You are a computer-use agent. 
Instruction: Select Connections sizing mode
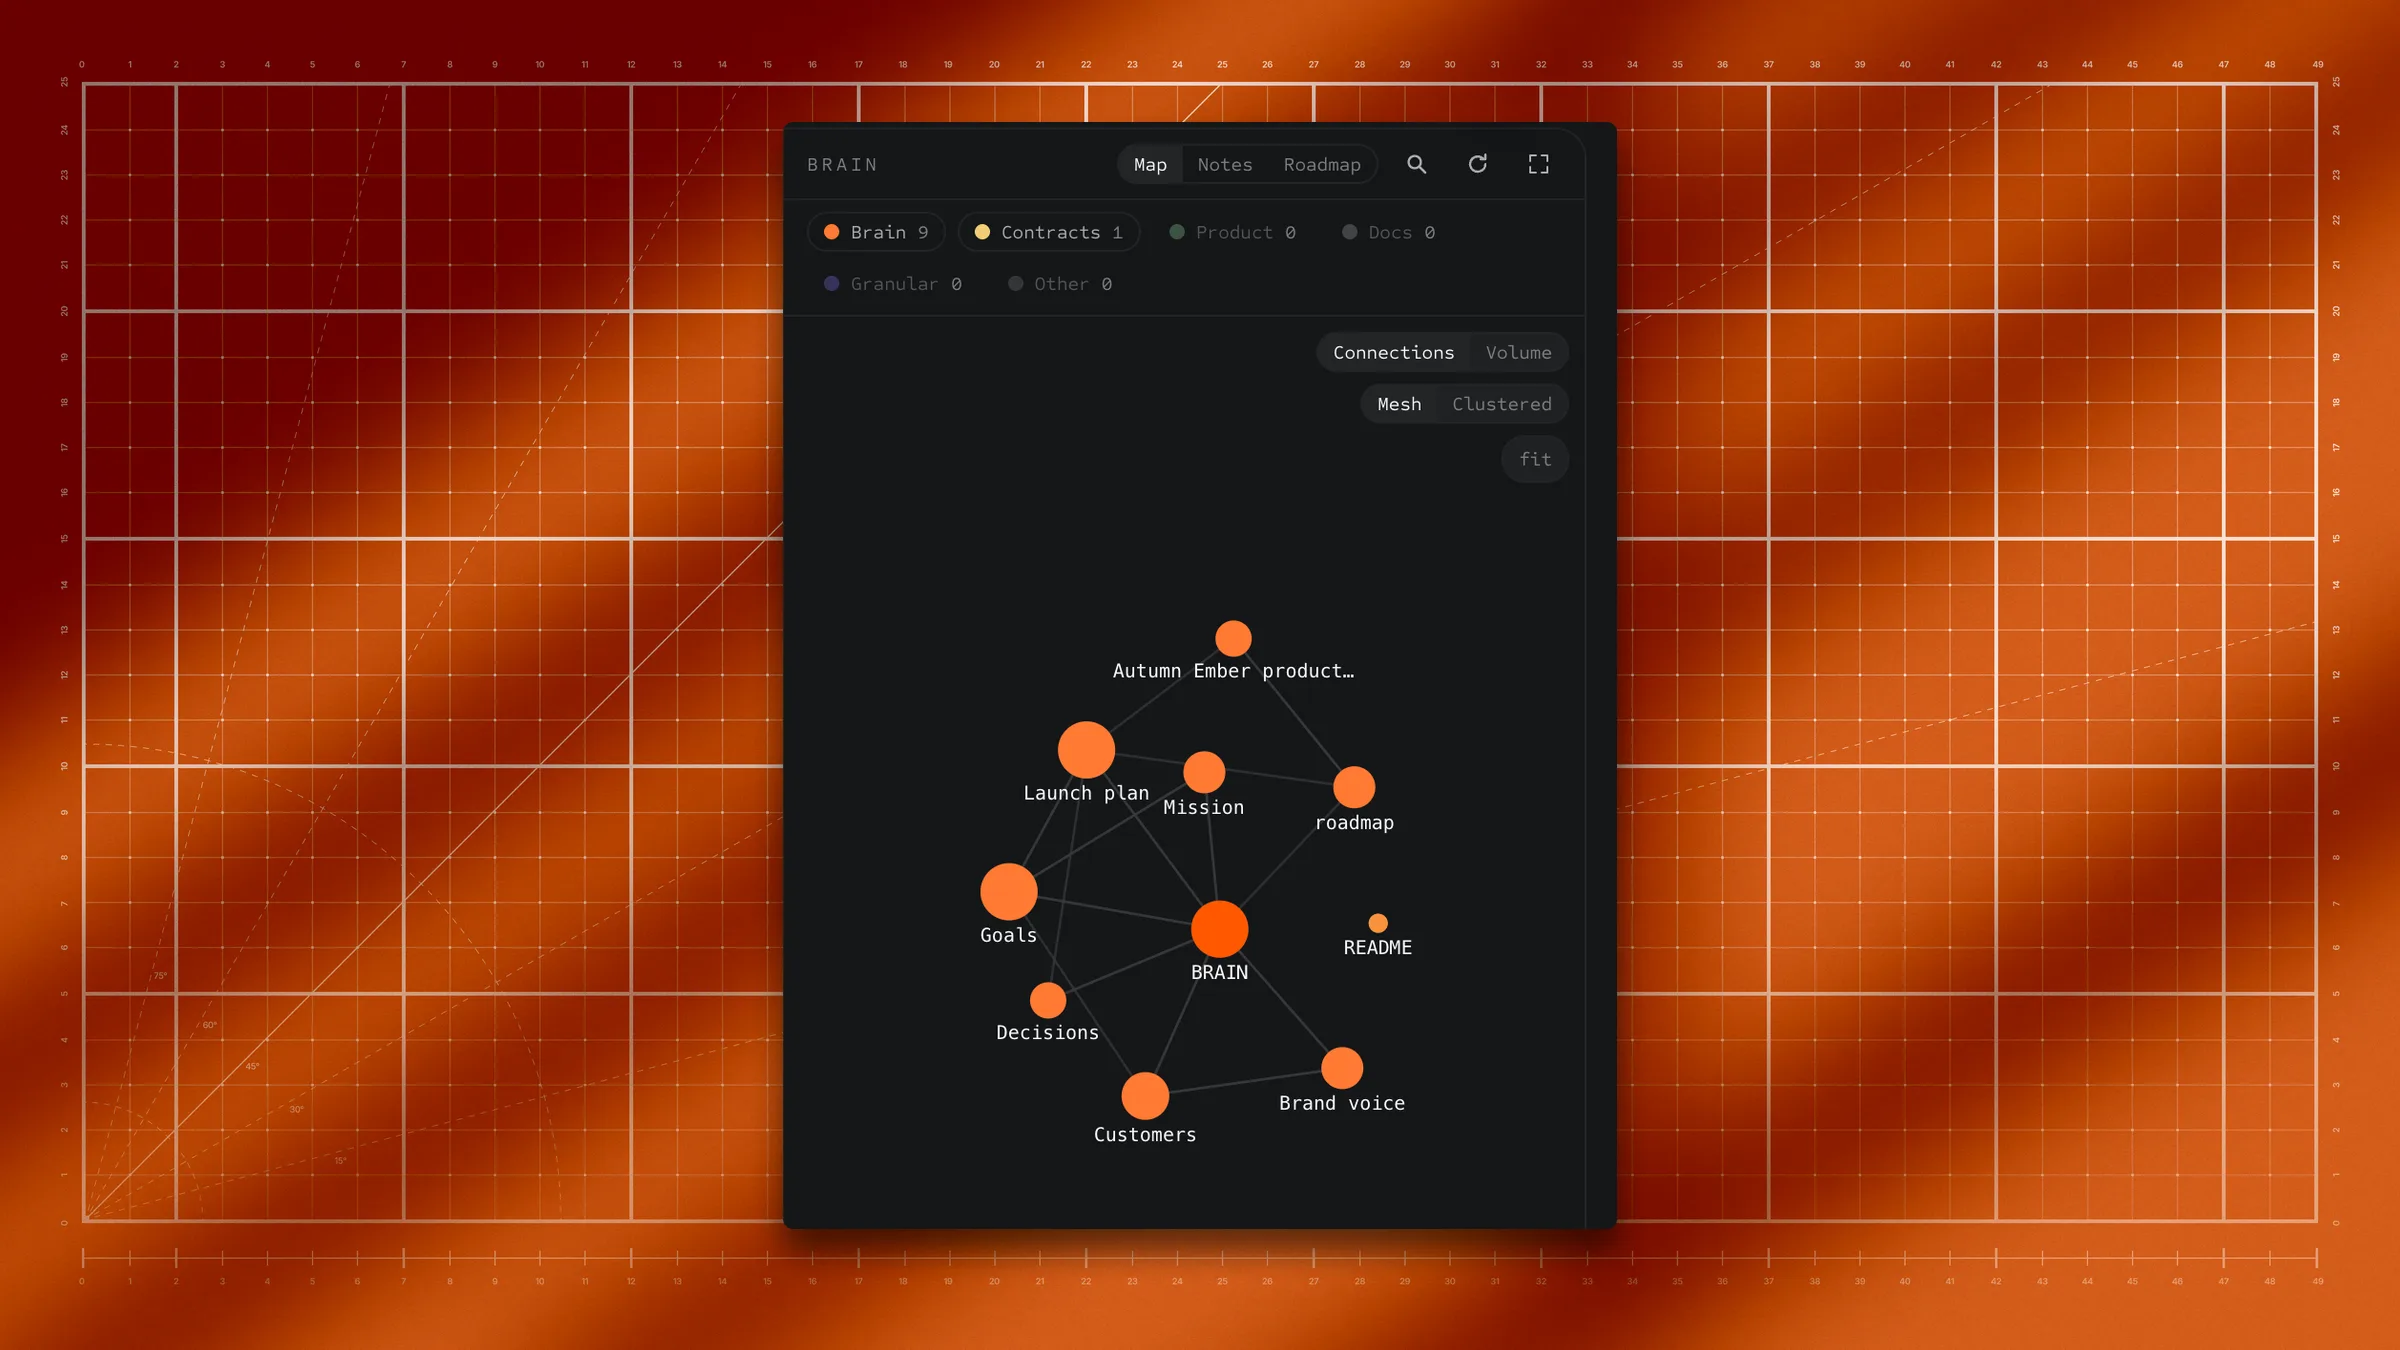(x=1393, y=352)
